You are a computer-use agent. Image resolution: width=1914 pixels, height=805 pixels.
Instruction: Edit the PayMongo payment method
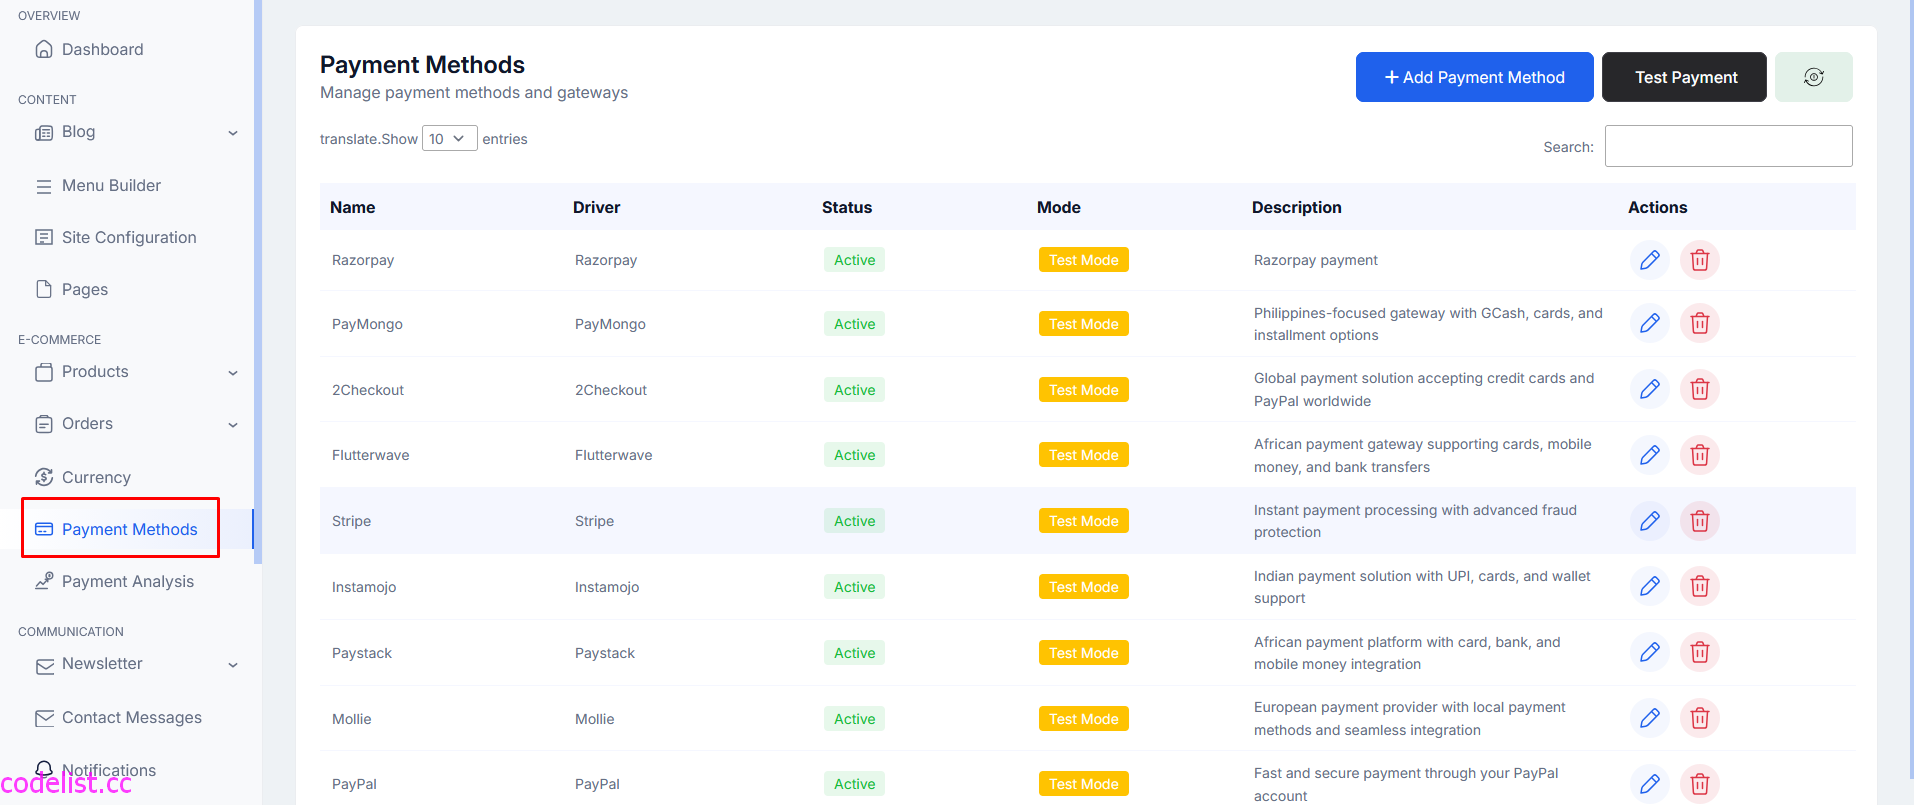click(x=1650, y=323)
